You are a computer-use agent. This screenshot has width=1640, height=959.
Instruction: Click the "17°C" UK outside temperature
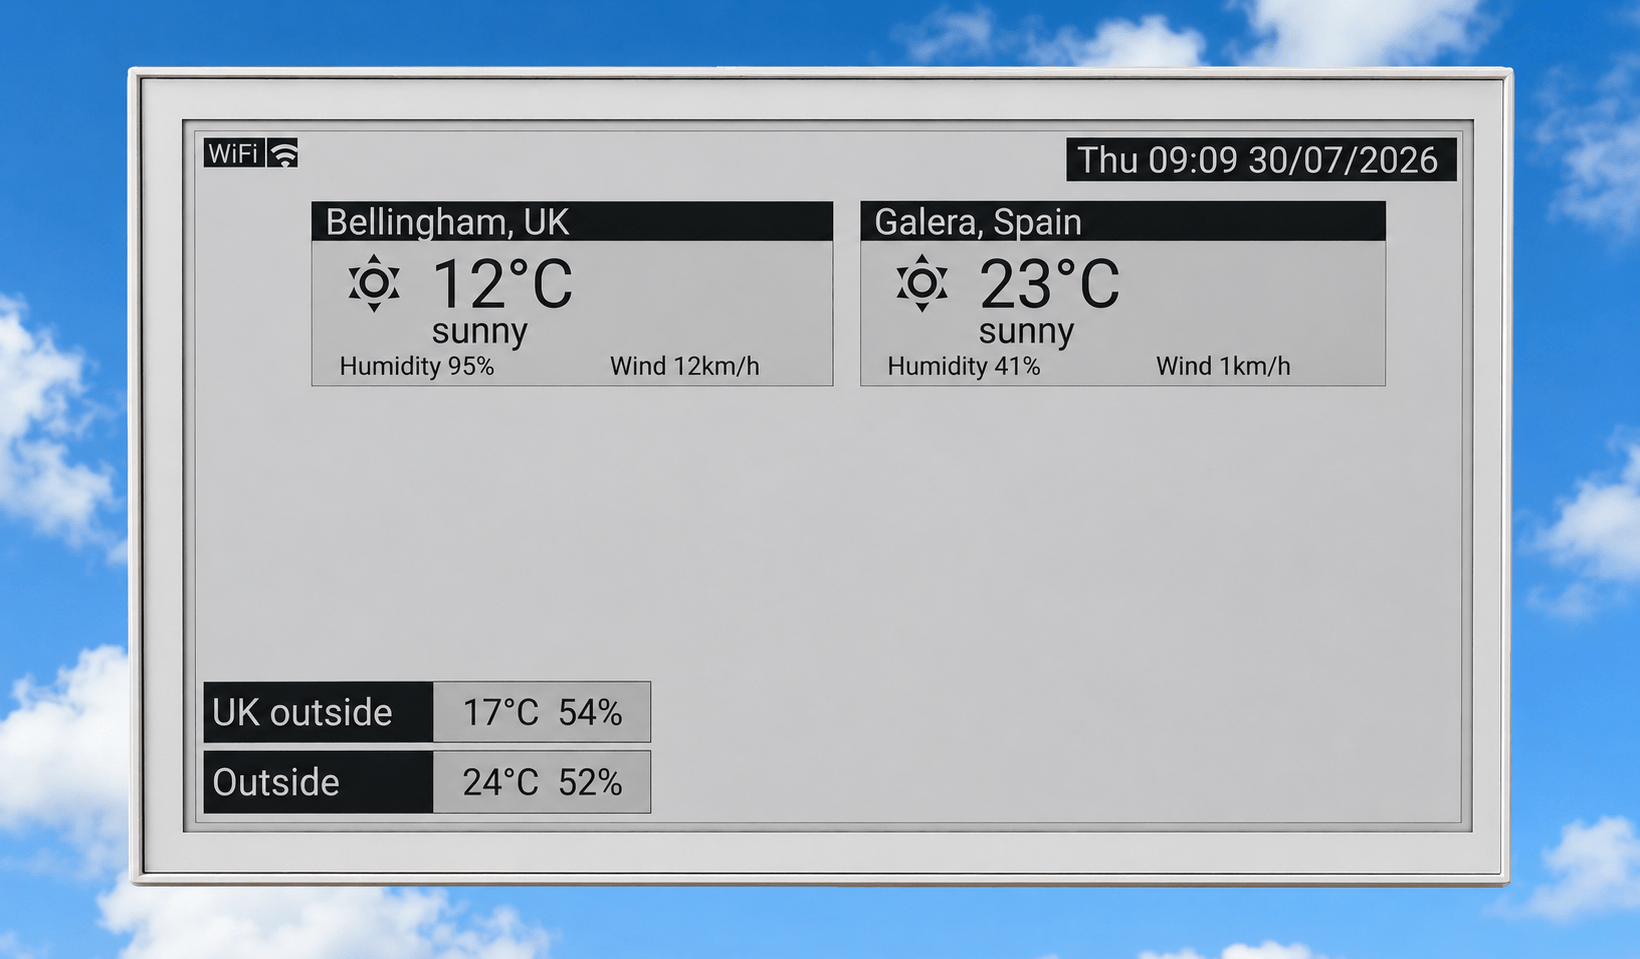click(x=500, y=713)
